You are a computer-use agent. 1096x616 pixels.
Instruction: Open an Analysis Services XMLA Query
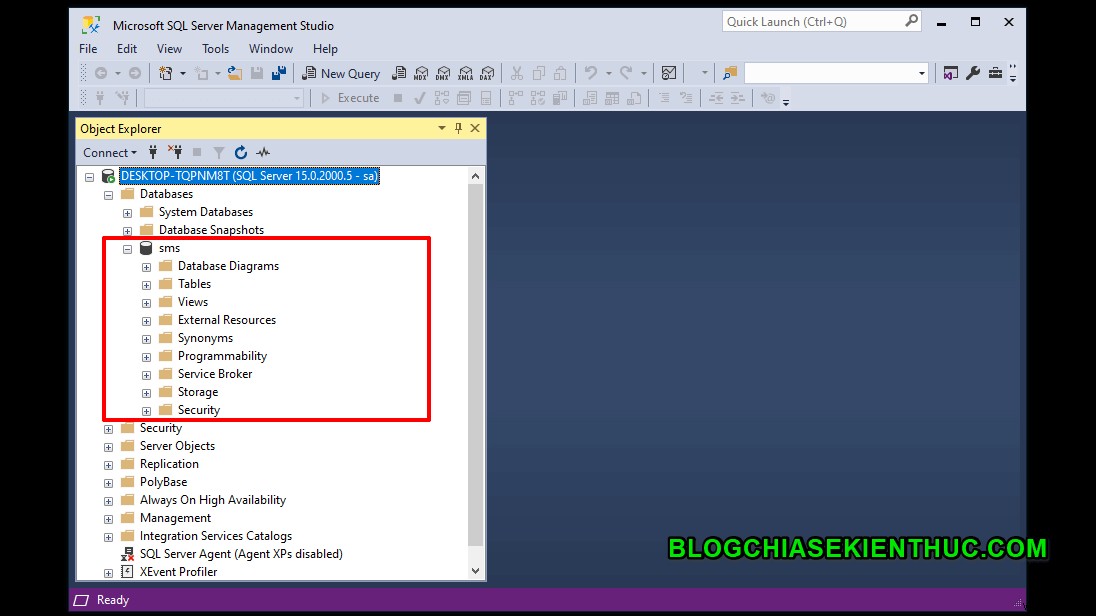click(466, 73)
